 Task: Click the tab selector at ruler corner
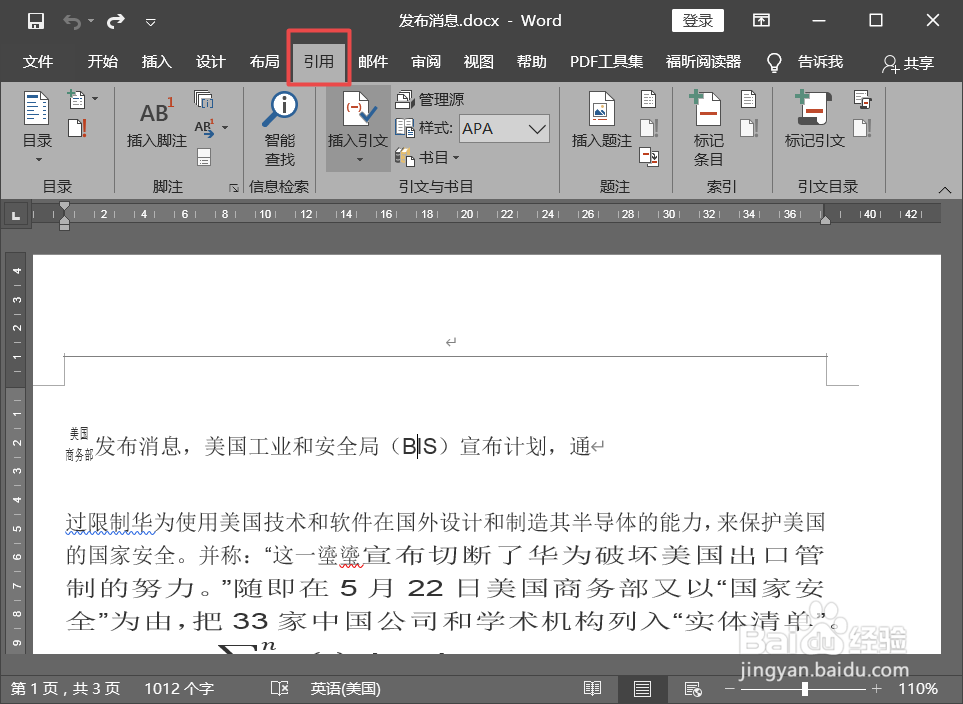pyautogui.click(x=16, y=216)
